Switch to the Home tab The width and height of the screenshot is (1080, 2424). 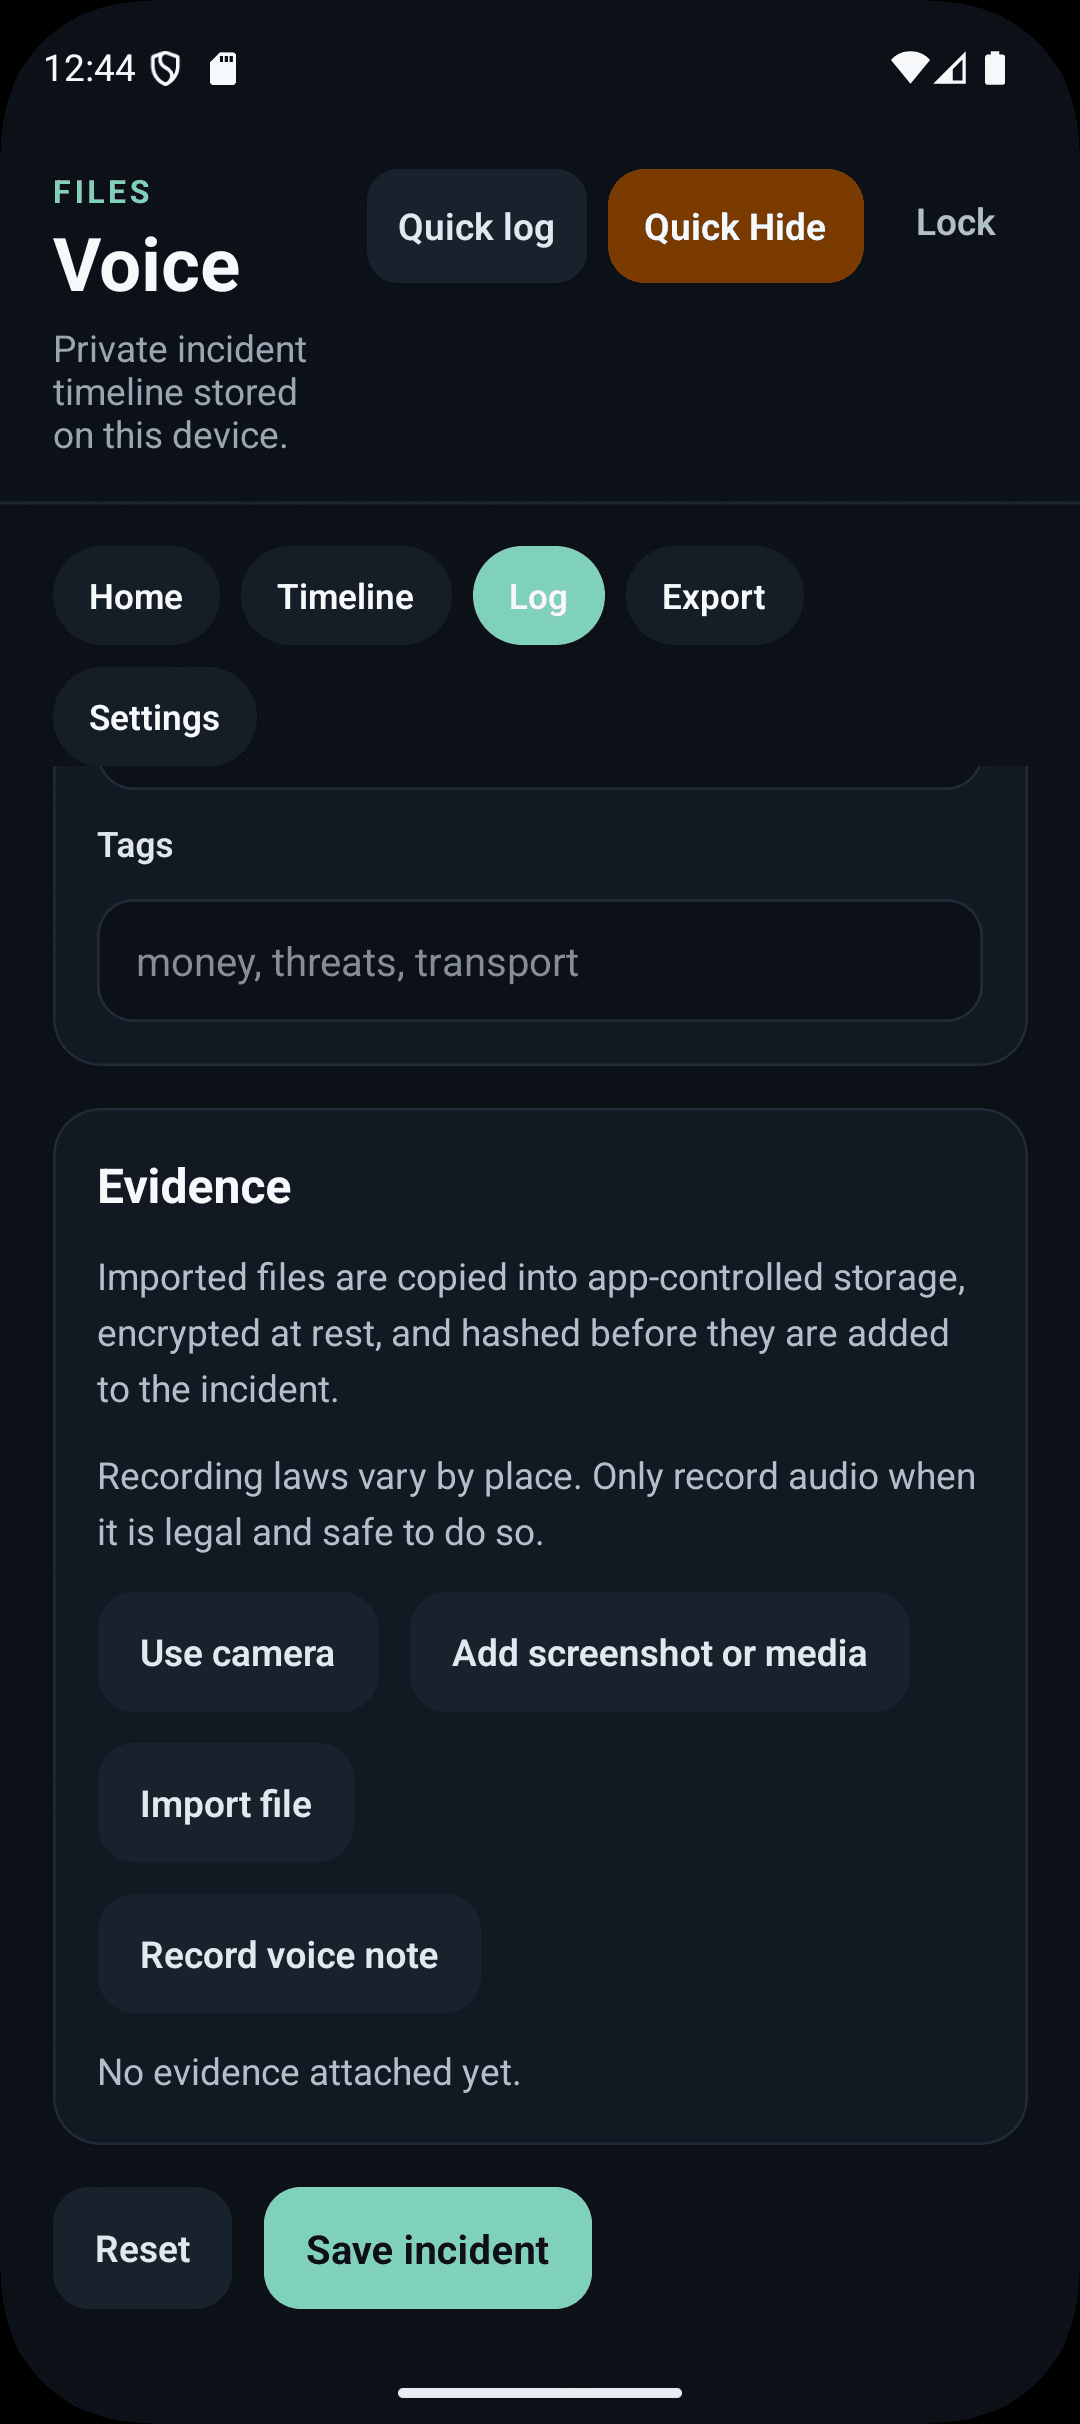(x=136, y=596)
